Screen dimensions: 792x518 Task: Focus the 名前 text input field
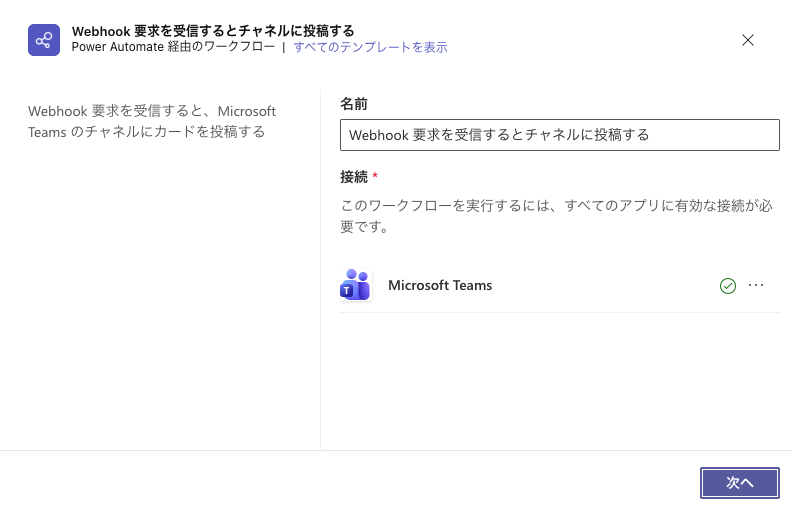pos(559,135)
